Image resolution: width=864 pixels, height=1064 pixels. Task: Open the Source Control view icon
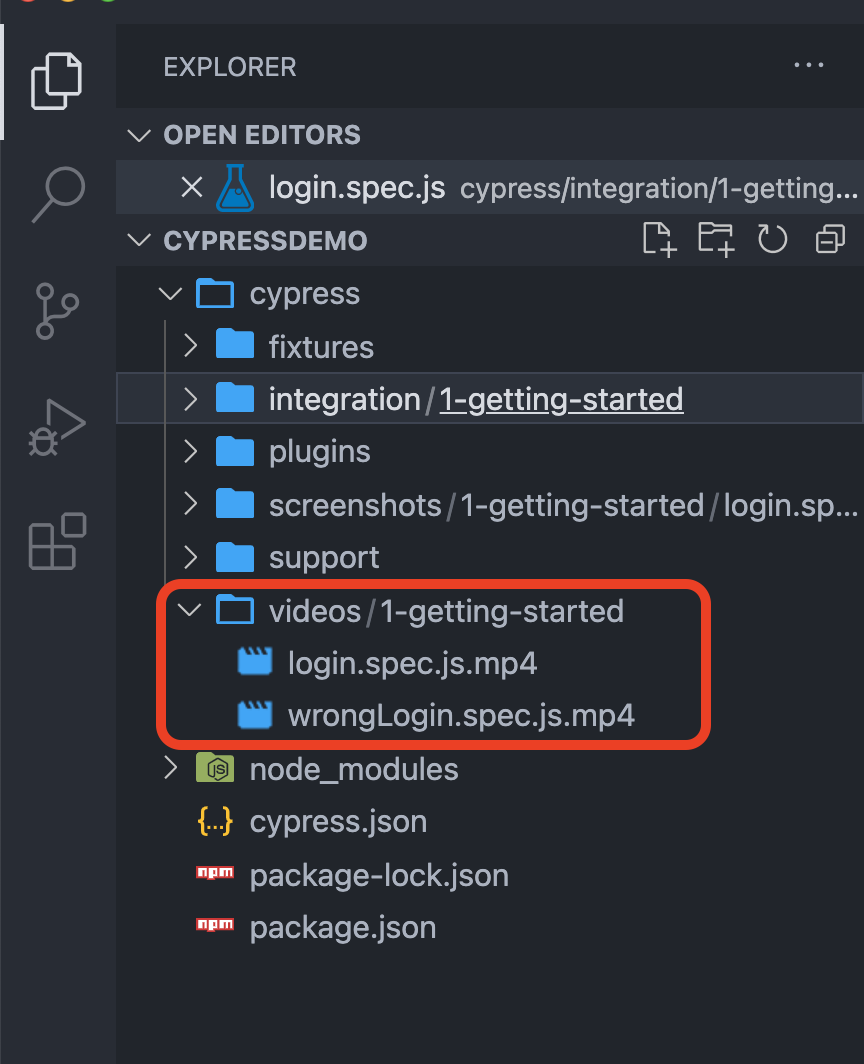click(58, 309)
